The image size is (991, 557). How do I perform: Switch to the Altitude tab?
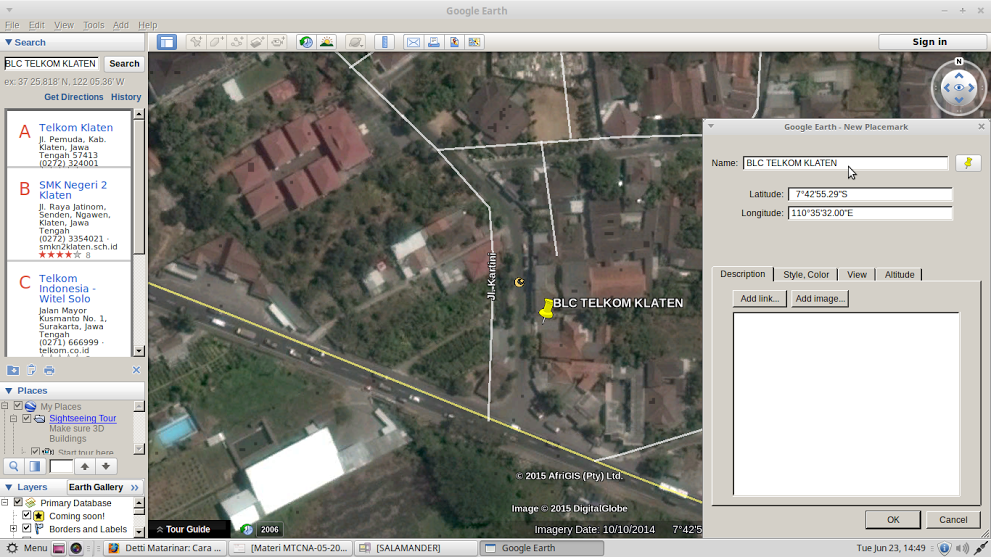pyautogui.click(x=899, y=274)
